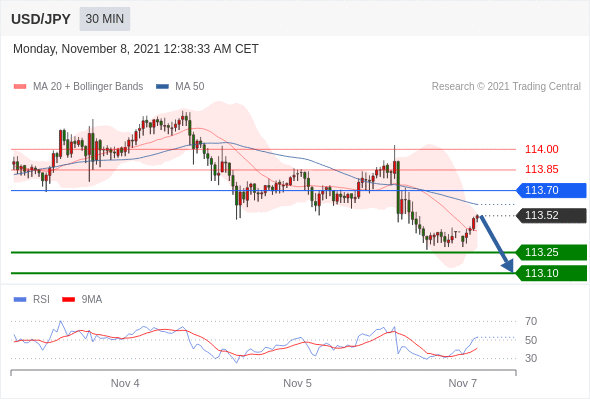
Task: Click the RSI 50 axis label
Action: tap(531, 340)
